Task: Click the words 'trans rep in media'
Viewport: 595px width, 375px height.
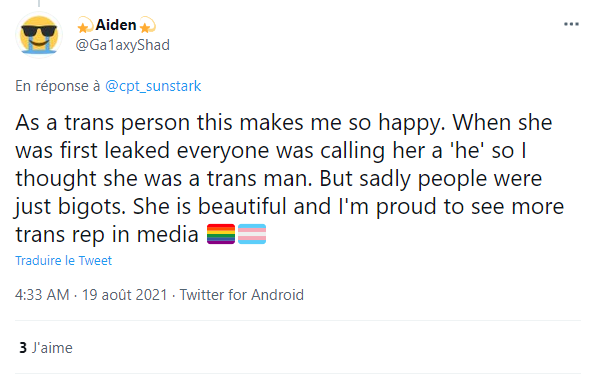Action: 107,235
